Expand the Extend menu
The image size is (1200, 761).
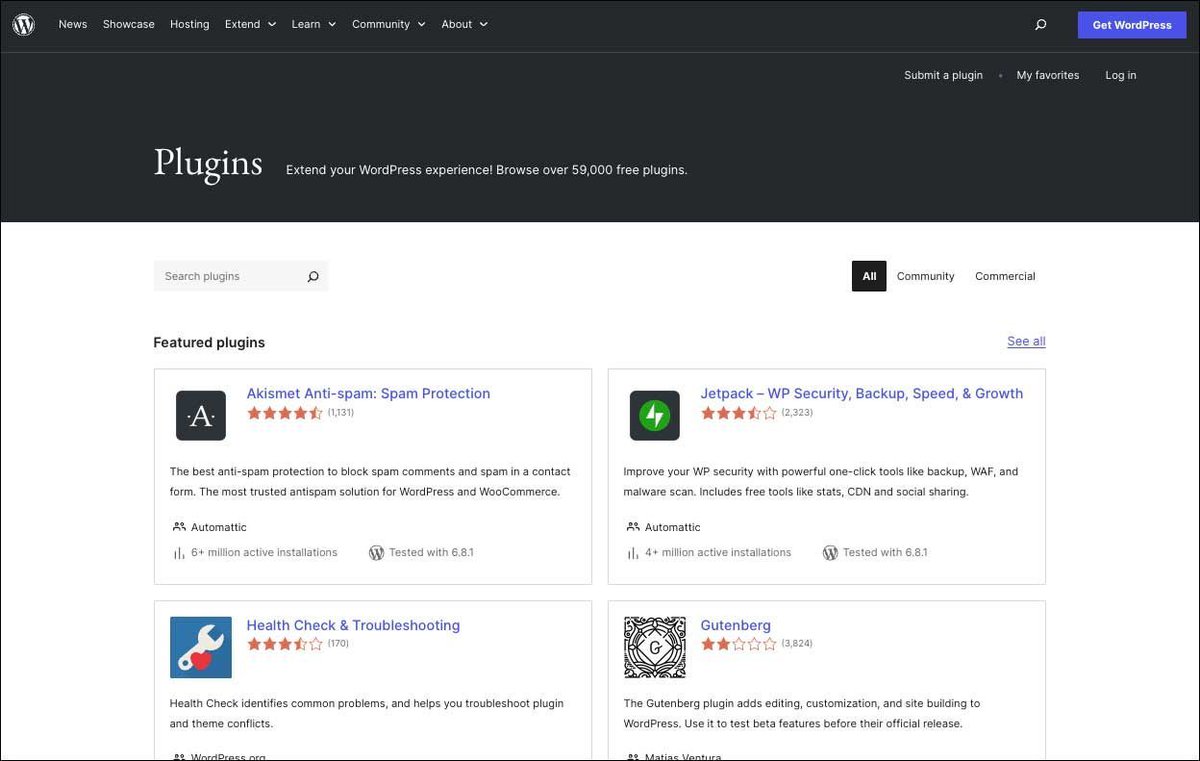250,25
